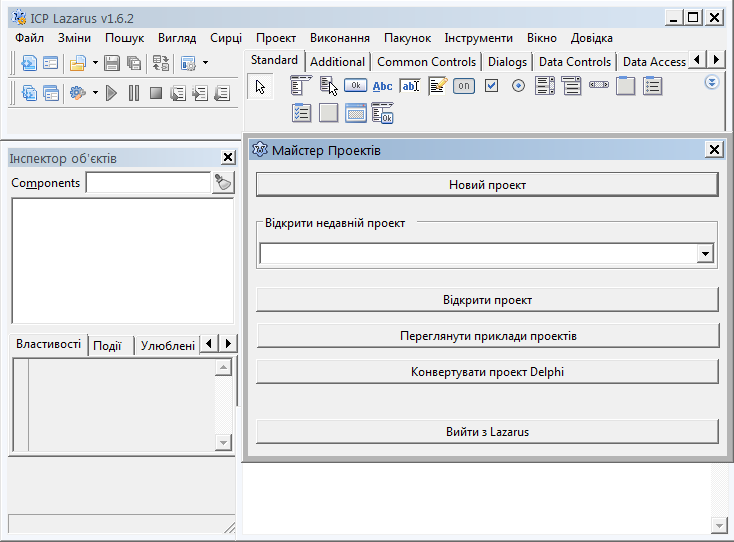Screen dimensions: 734x542
Task: Pick the TLabel Abc component
Action: 382,86
